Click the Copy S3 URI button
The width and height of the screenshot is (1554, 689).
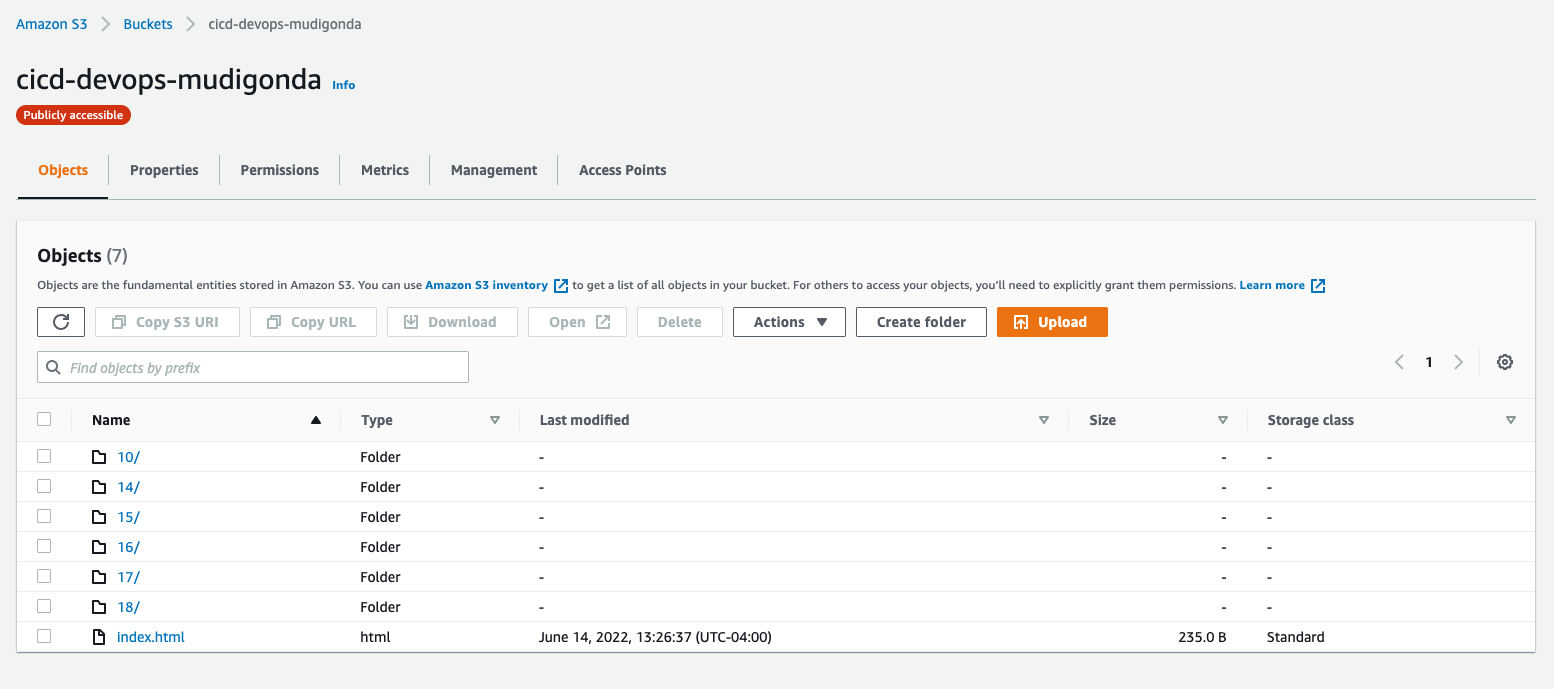tap(166, 322)
